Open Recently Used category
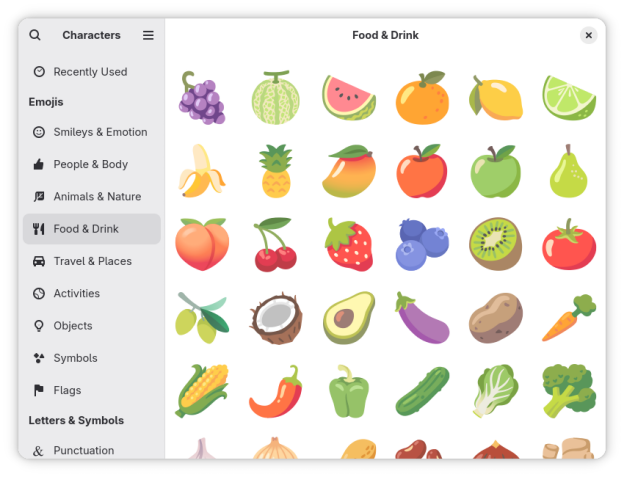The image size is (624, 477). pos(92,72)
